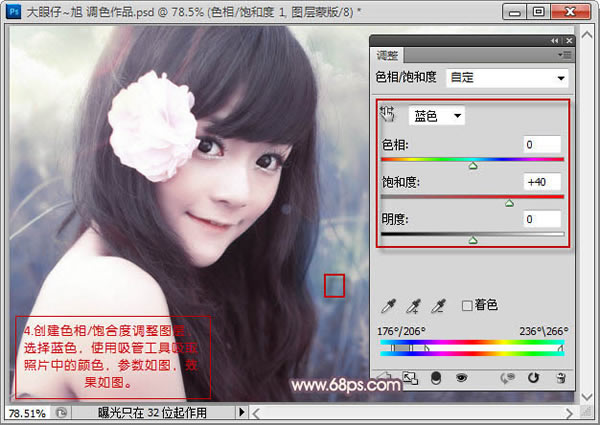600x425 pixels.
Task: Click the hue range slider gray bar
Action: click(401, 348)
